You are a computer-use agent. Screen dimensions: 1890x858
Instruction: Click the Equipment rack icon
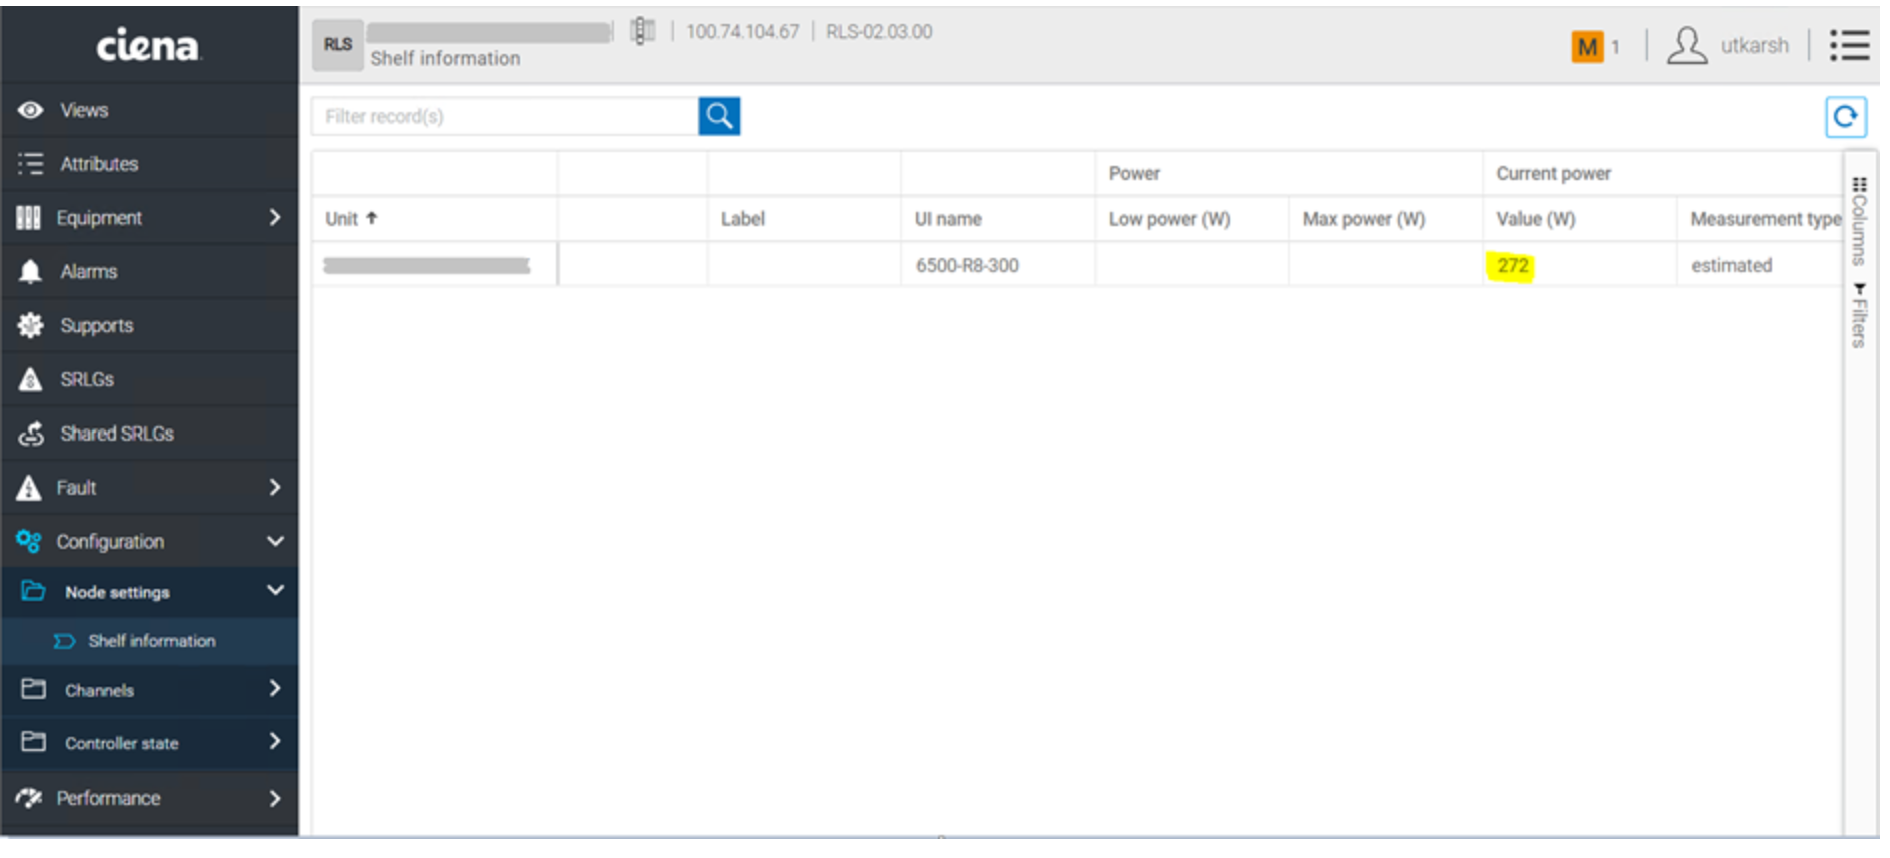29,218
